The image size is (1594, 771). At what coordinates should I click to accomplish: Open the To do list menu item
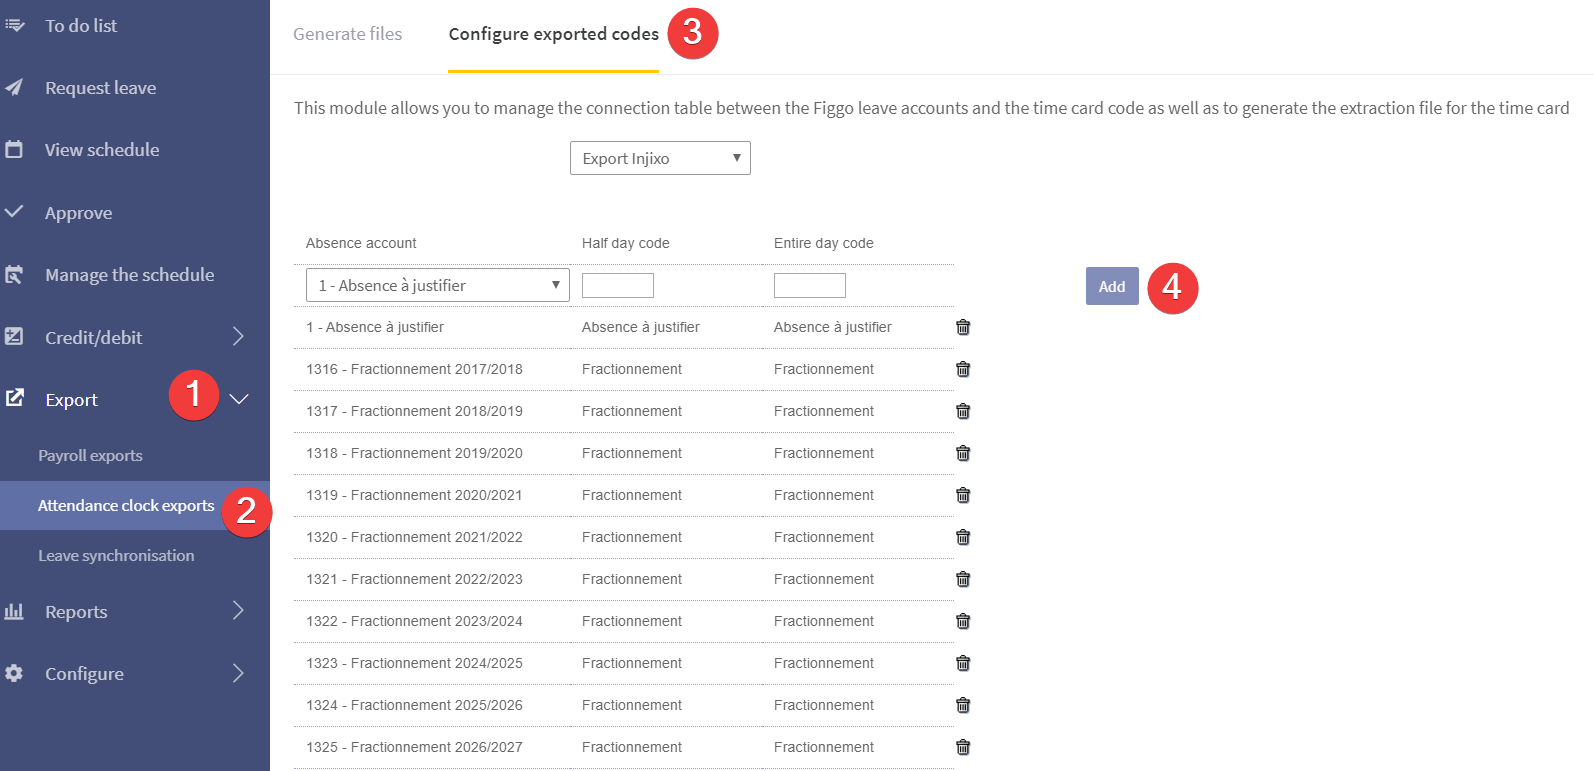pos(81,25)
